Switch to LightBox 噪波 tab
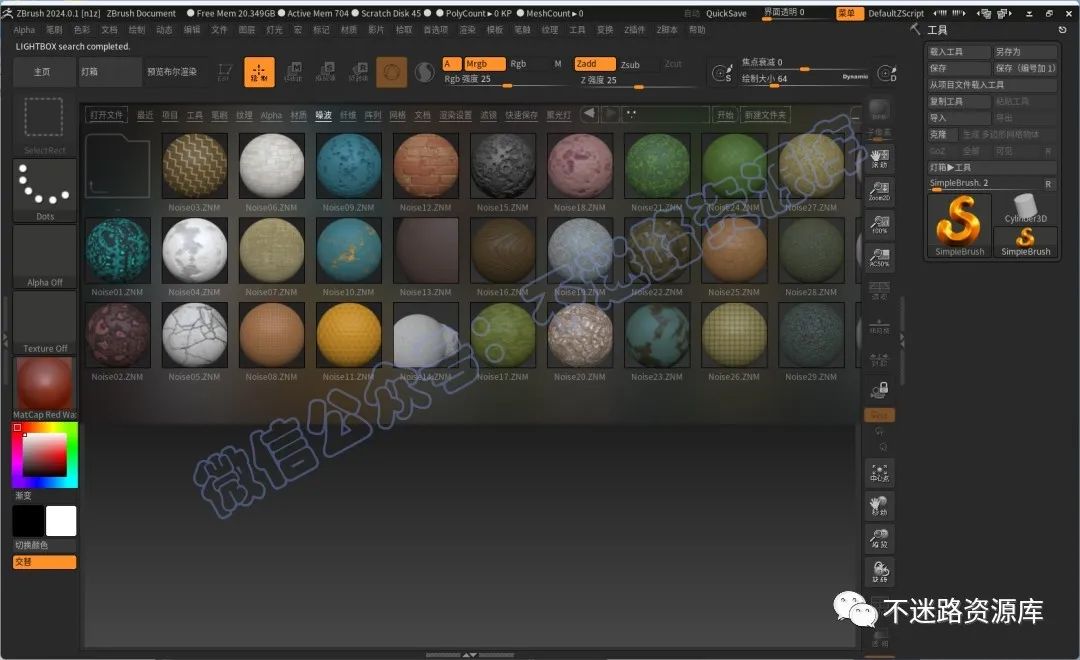The image size is (1080, 660). pyautogui.click(x=324, y=115)
